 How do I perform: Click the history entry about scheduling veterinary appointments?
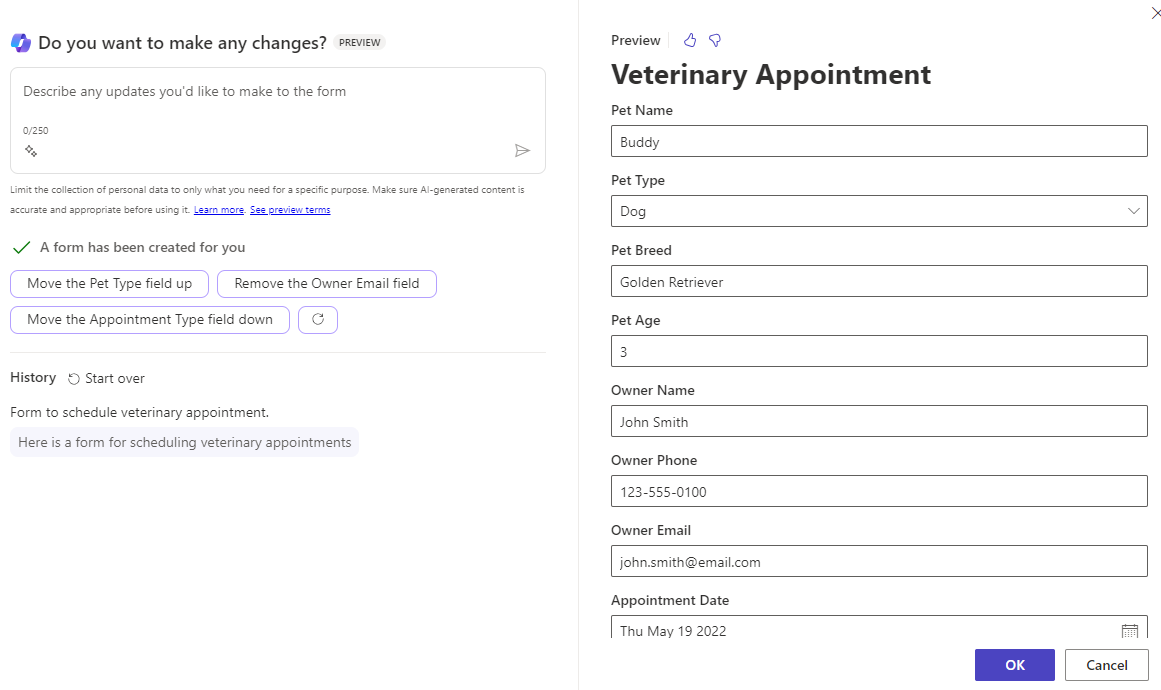click(184, 441)
